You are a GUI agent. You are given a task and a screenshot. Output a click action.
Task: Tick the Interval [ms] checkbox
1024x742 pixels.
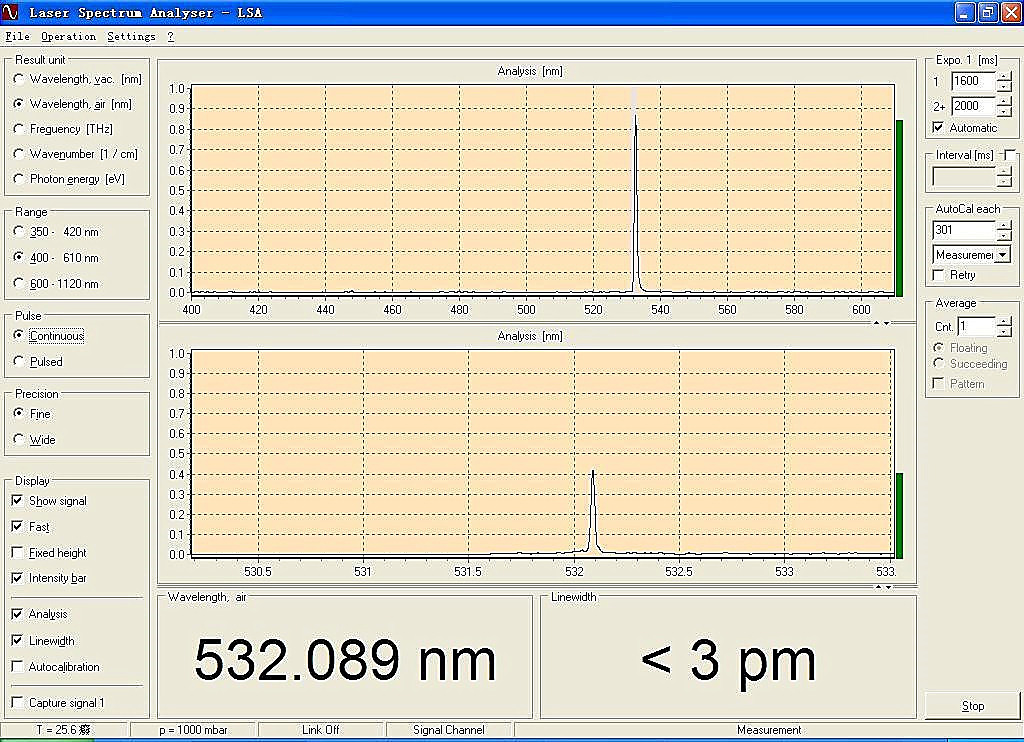(1010, 155)
